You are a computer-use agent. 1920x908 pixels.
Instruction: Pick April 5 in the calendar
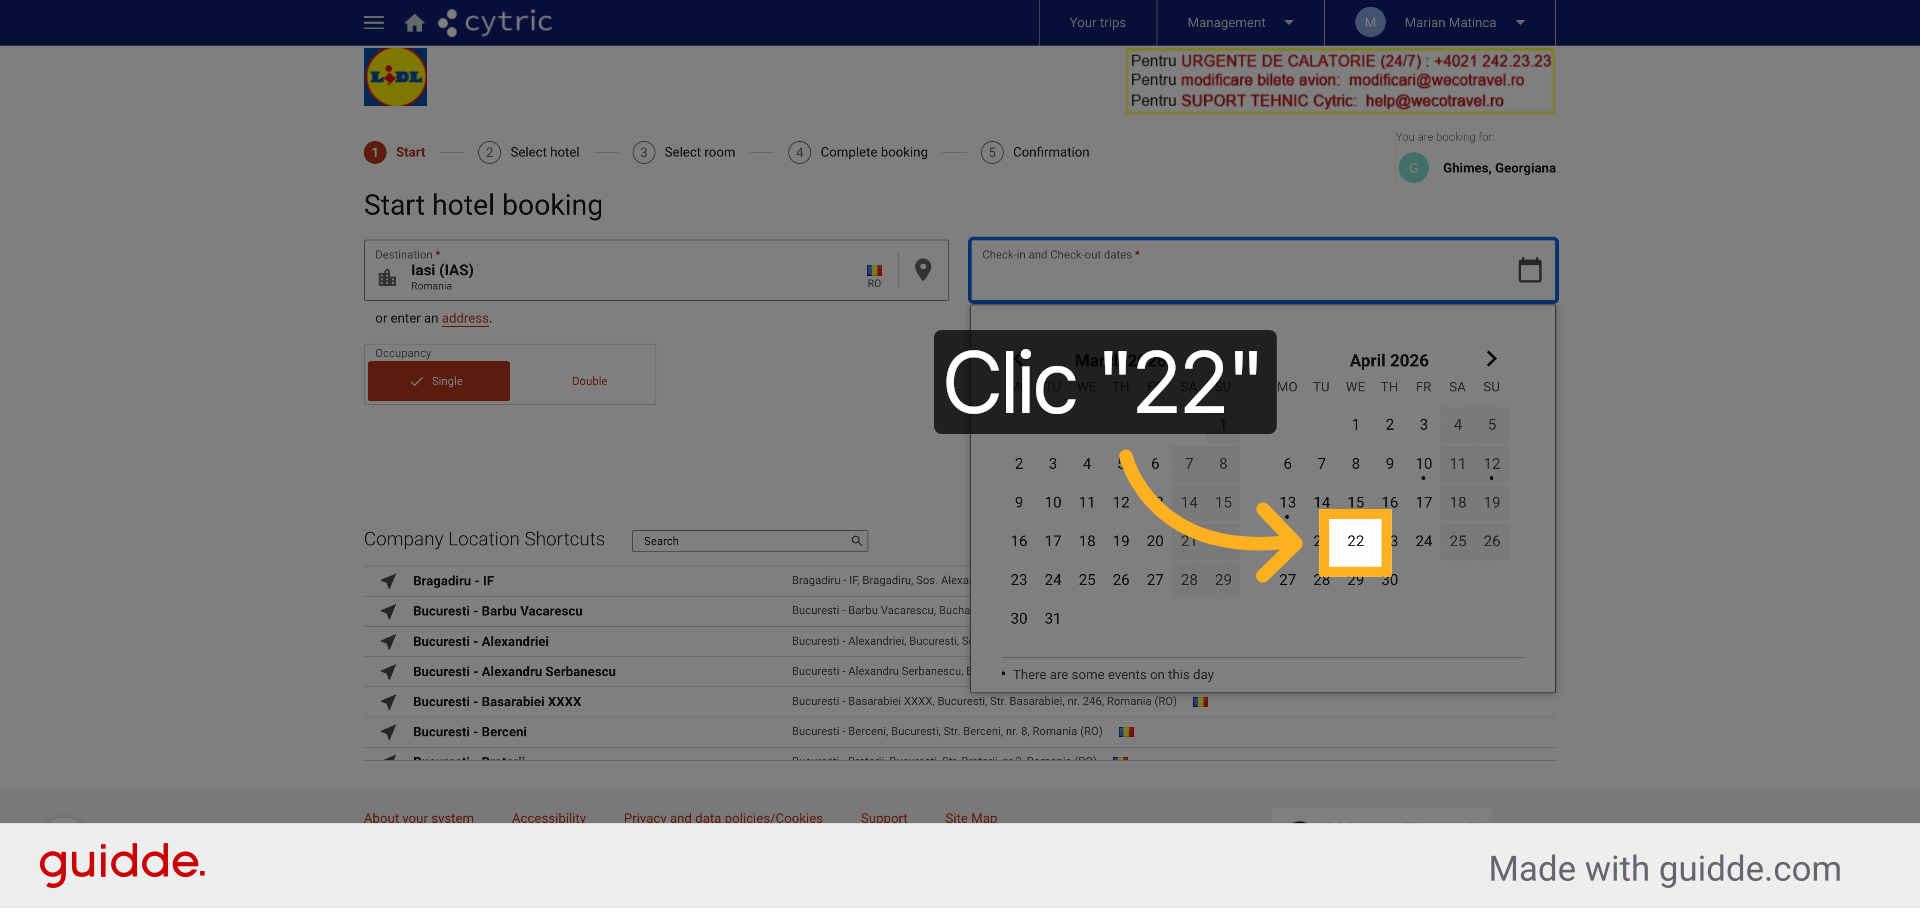pos(1491,425)
